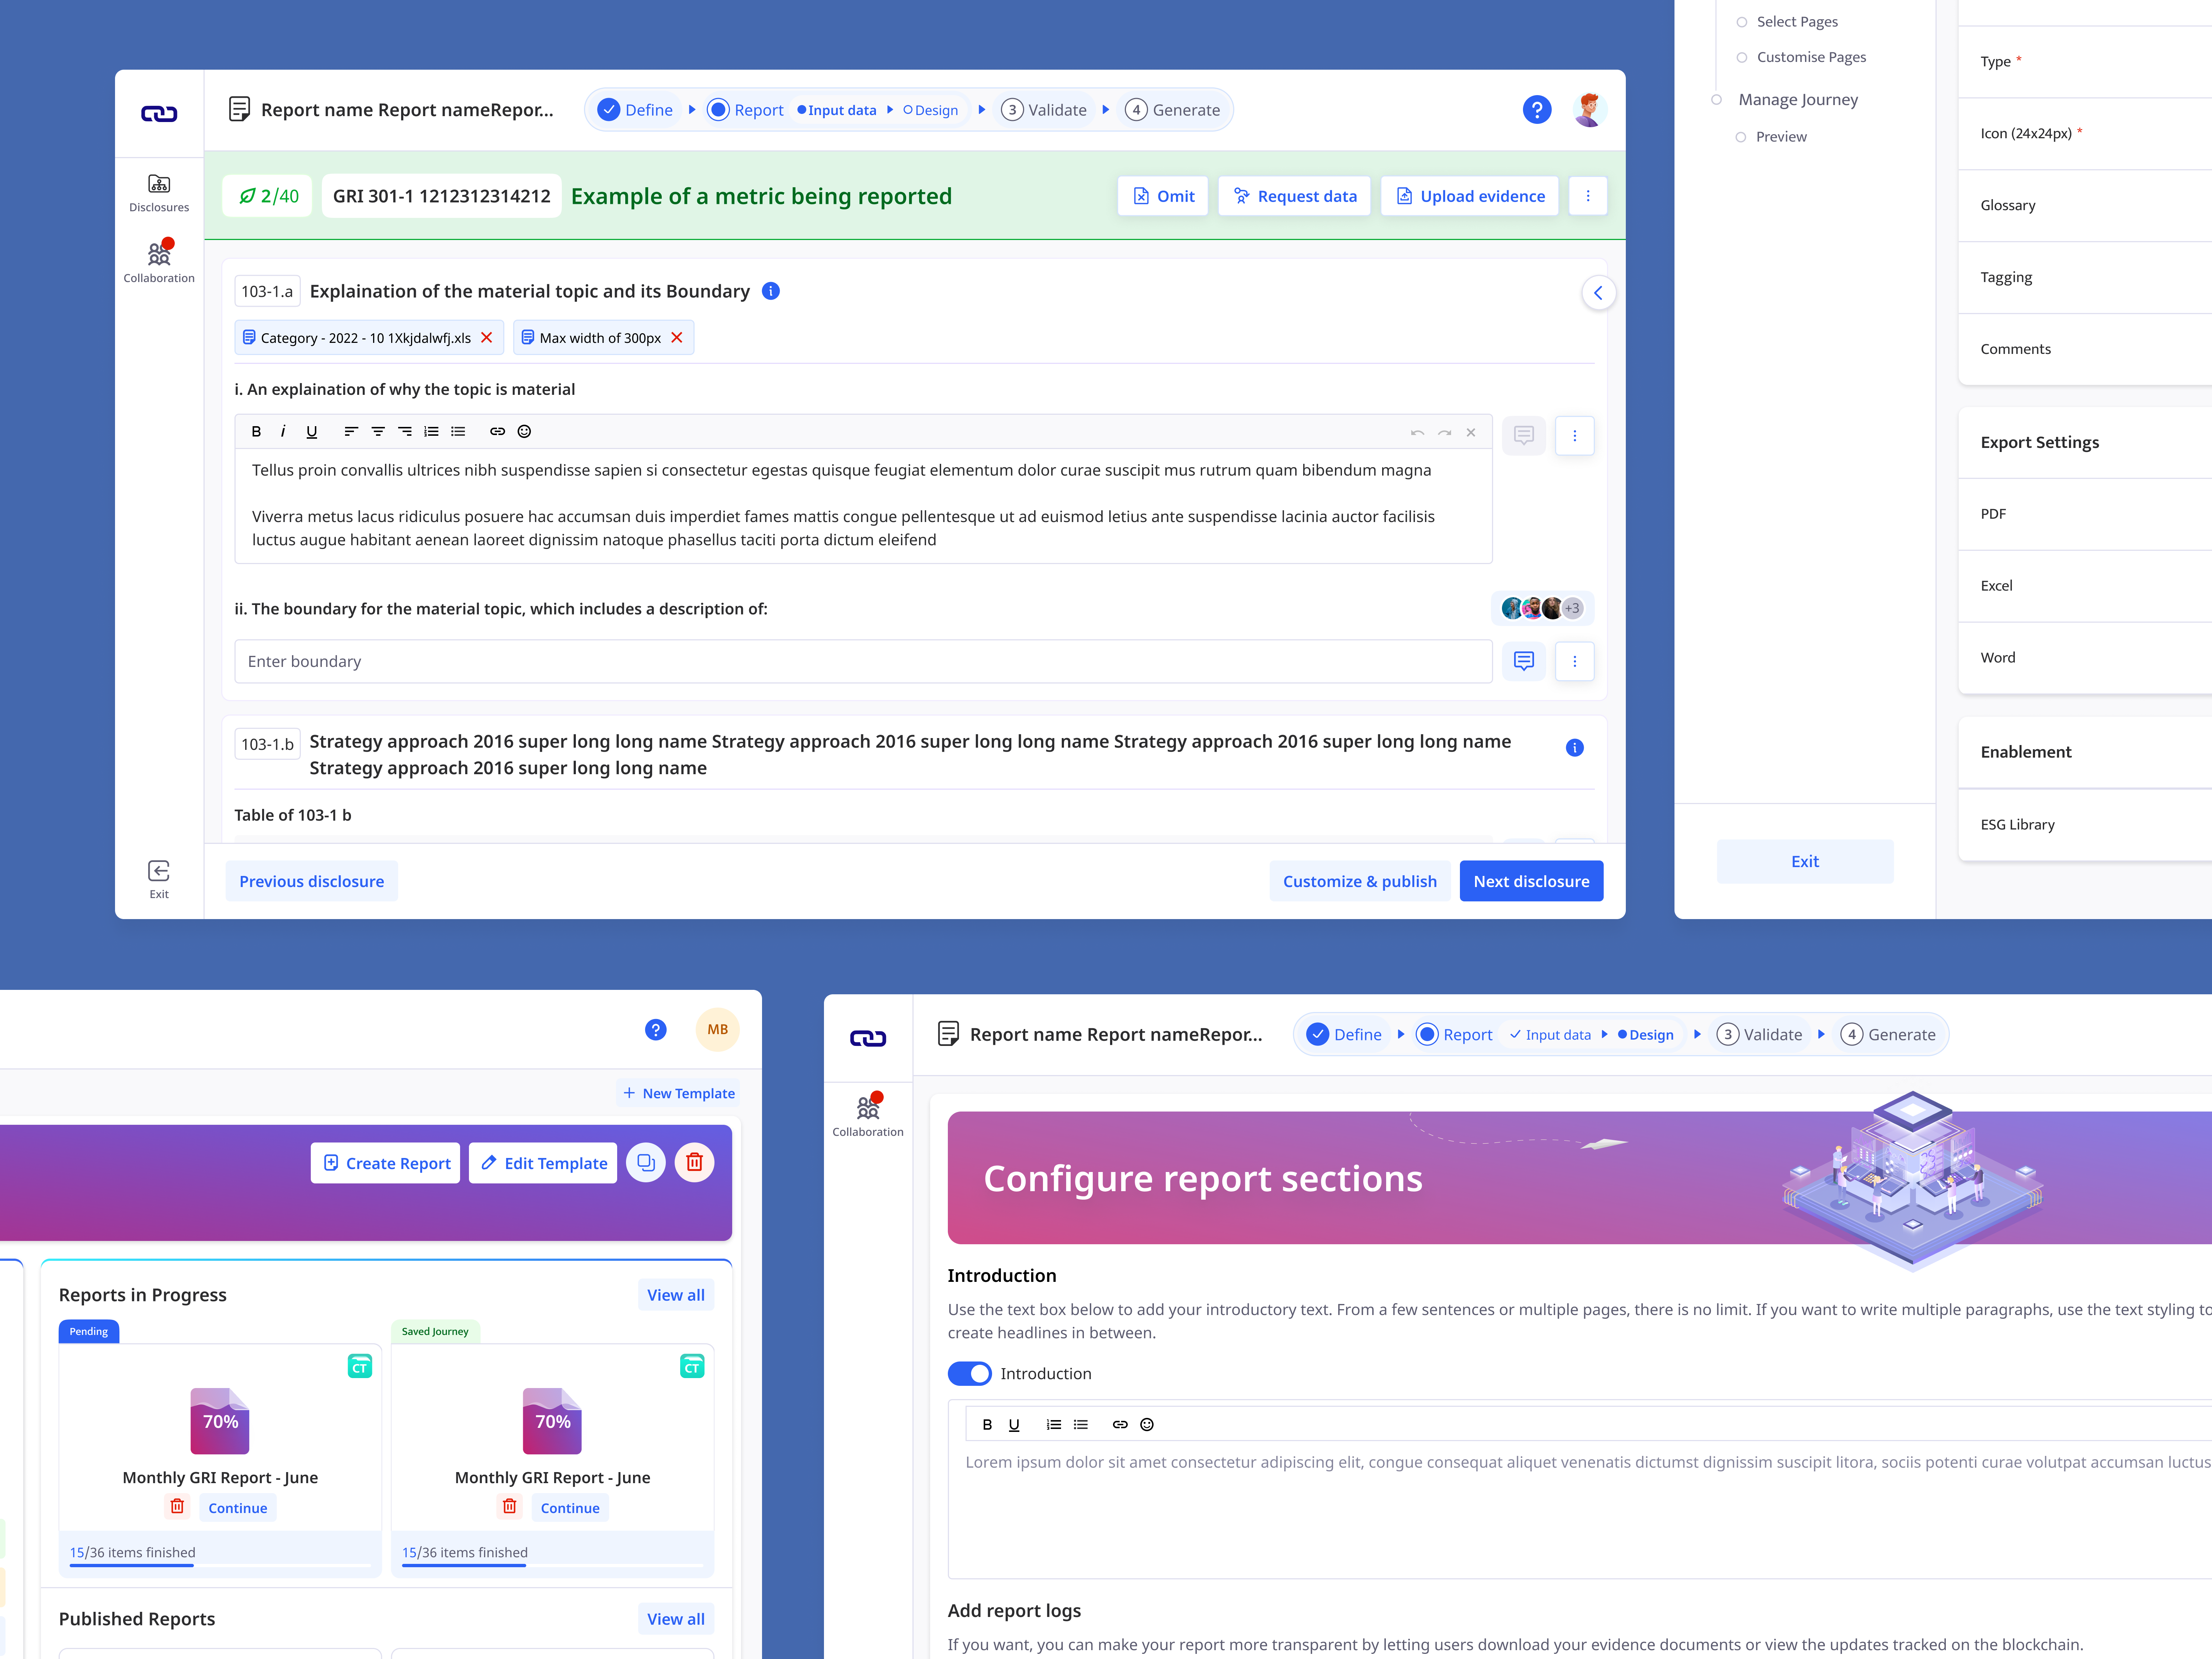Select the Select Pages step radio
This screenshot has height=1659, width=2212.
(1742, 22)
